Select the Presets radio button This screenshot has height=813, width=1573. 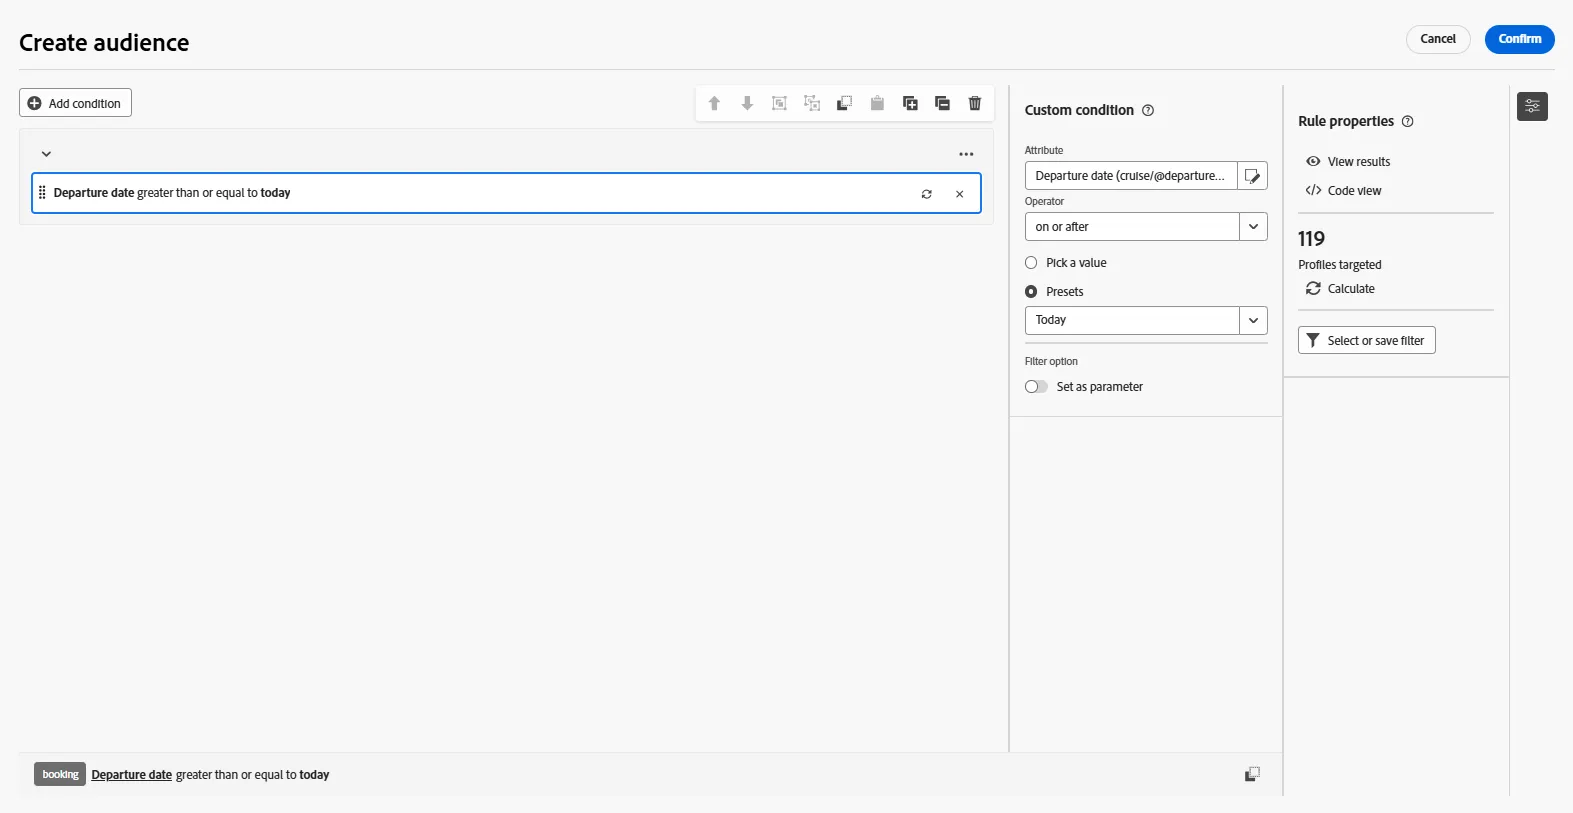[1031, 292]
